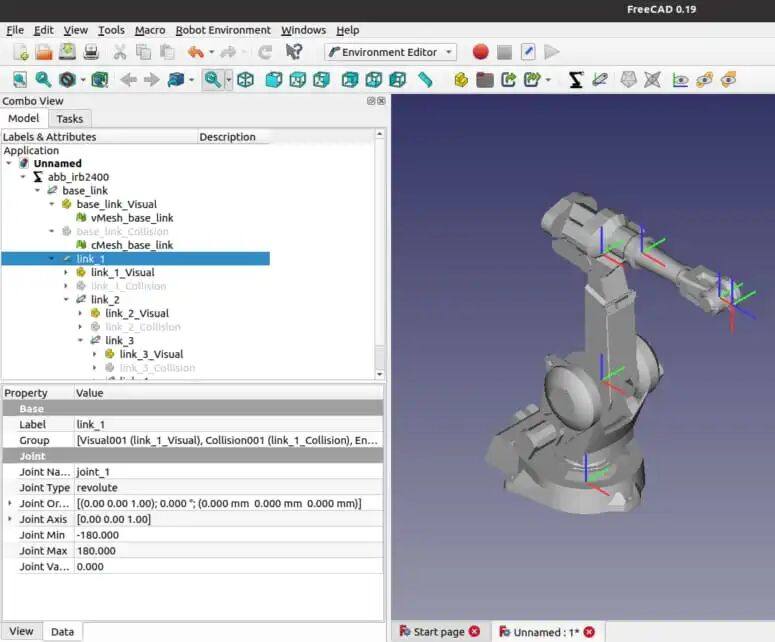Set isometric view with the cube icon
Image resolution: width=775 pixels, height=642 pixels.
pos(246,79)
